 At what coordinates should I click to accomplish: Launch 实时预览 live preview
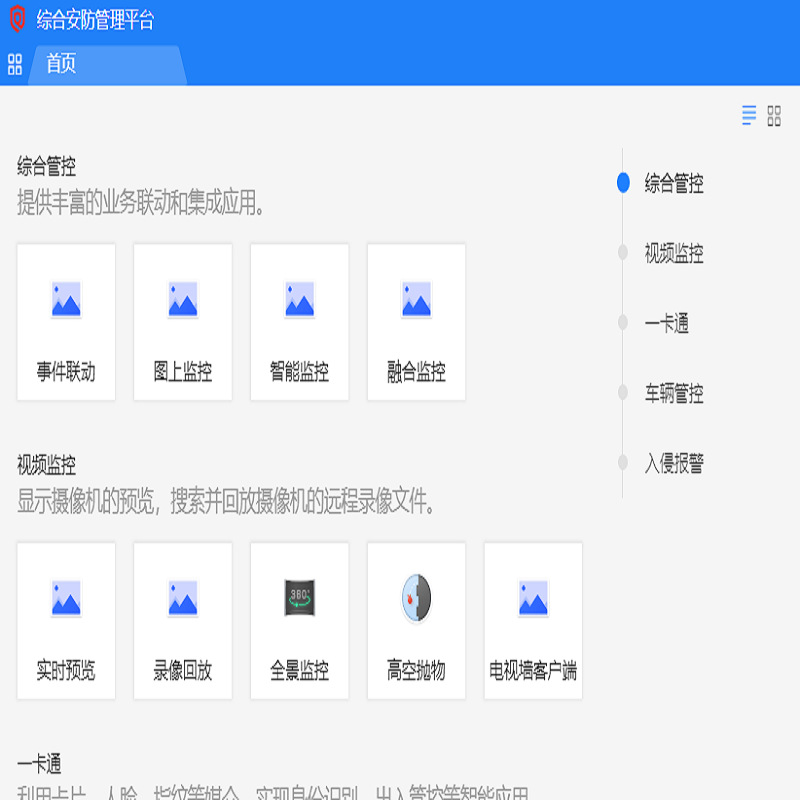tap(66, 621)
